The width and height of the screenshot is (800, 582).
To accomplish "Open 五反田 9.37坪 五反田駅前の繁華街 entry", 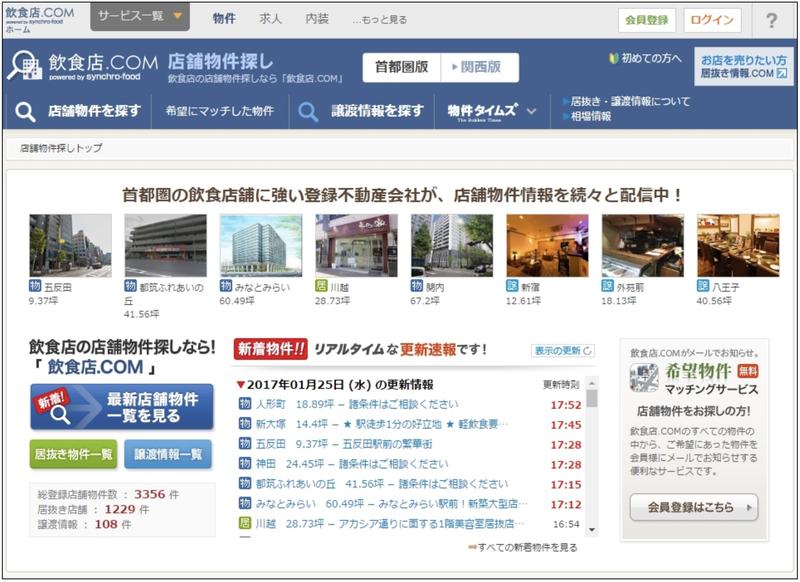I will coord(343,444).
